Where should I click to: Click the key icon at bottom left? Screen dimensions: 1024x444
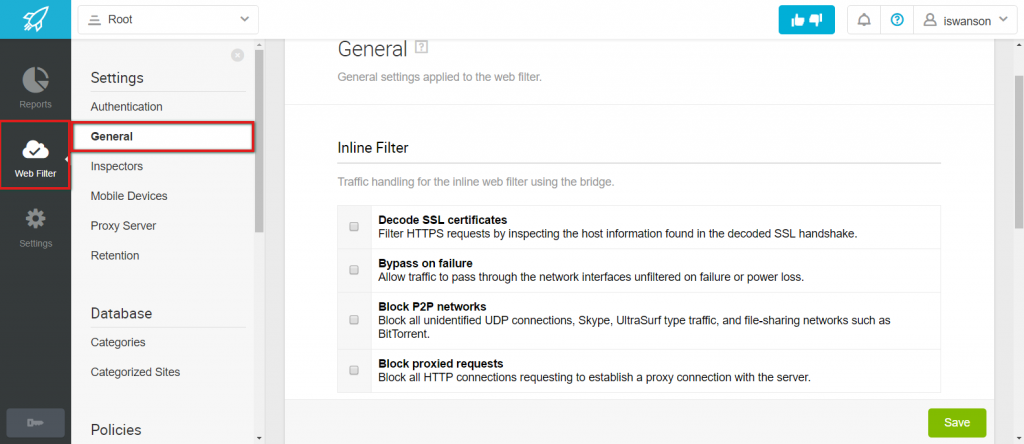click(x=35, y=423)
